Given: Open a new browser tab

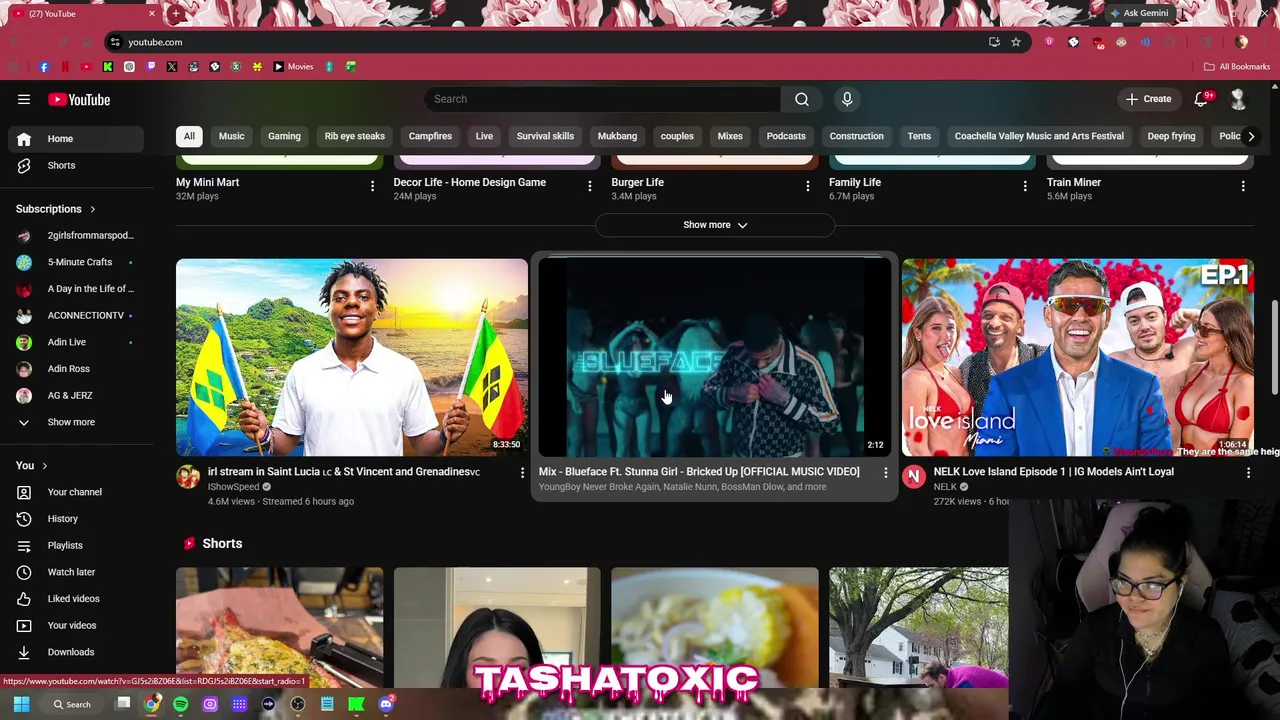Looking at the screenshot, I should pyautogui.click(x=175, y=14).
